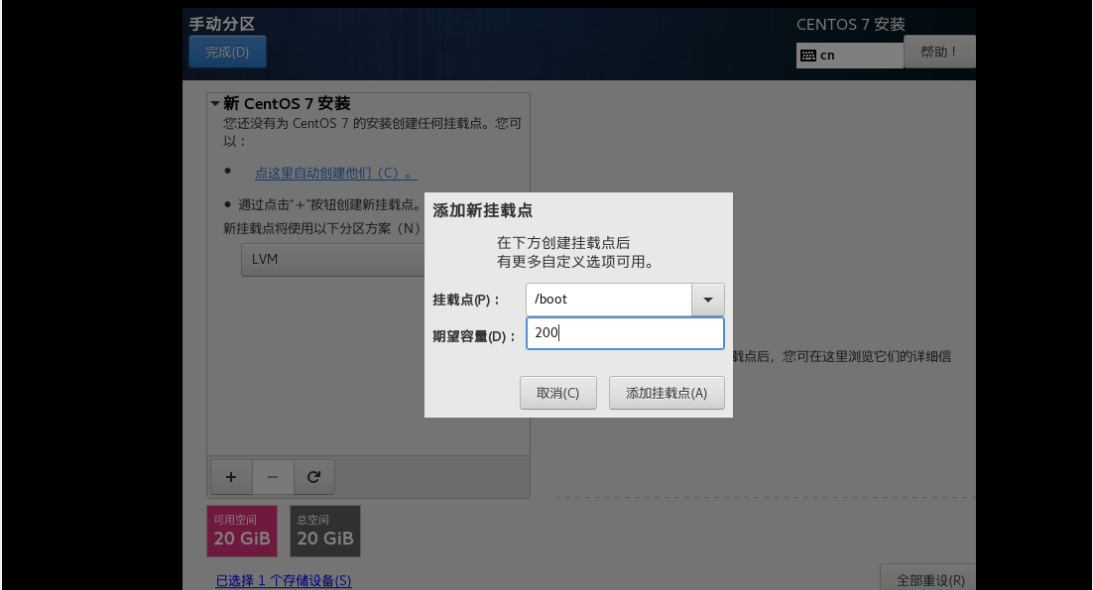Click the plus icon to add mount point
1093x590 pixels.
(231, 477)
